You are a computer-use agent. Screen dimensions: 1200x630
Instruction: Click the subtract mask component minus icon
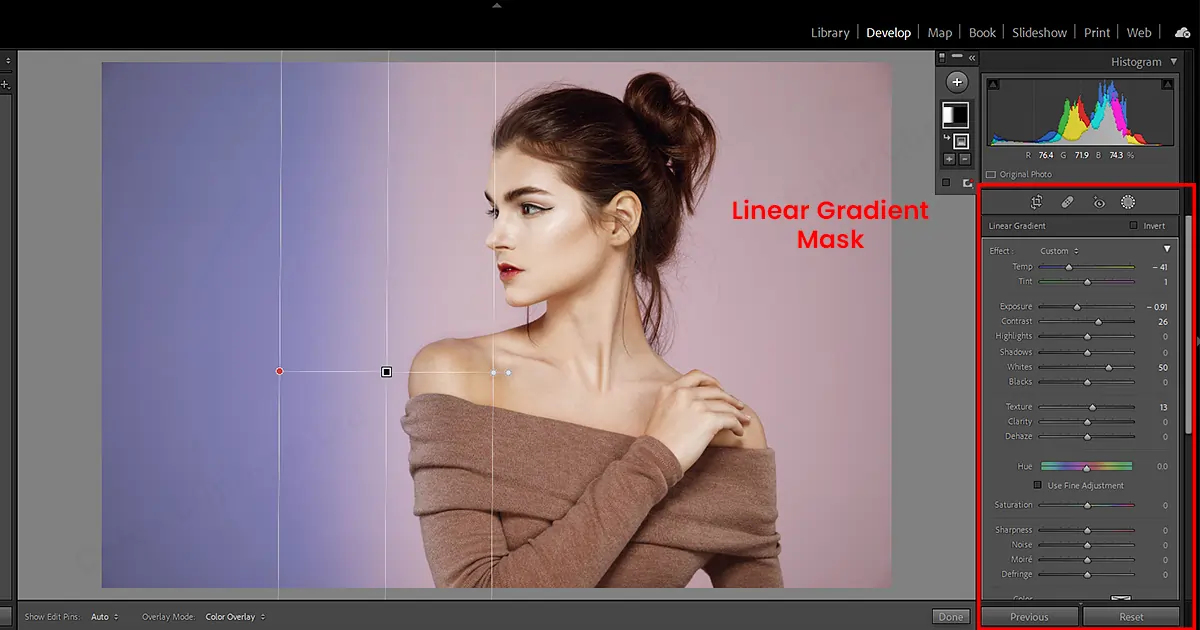[965, 158]
